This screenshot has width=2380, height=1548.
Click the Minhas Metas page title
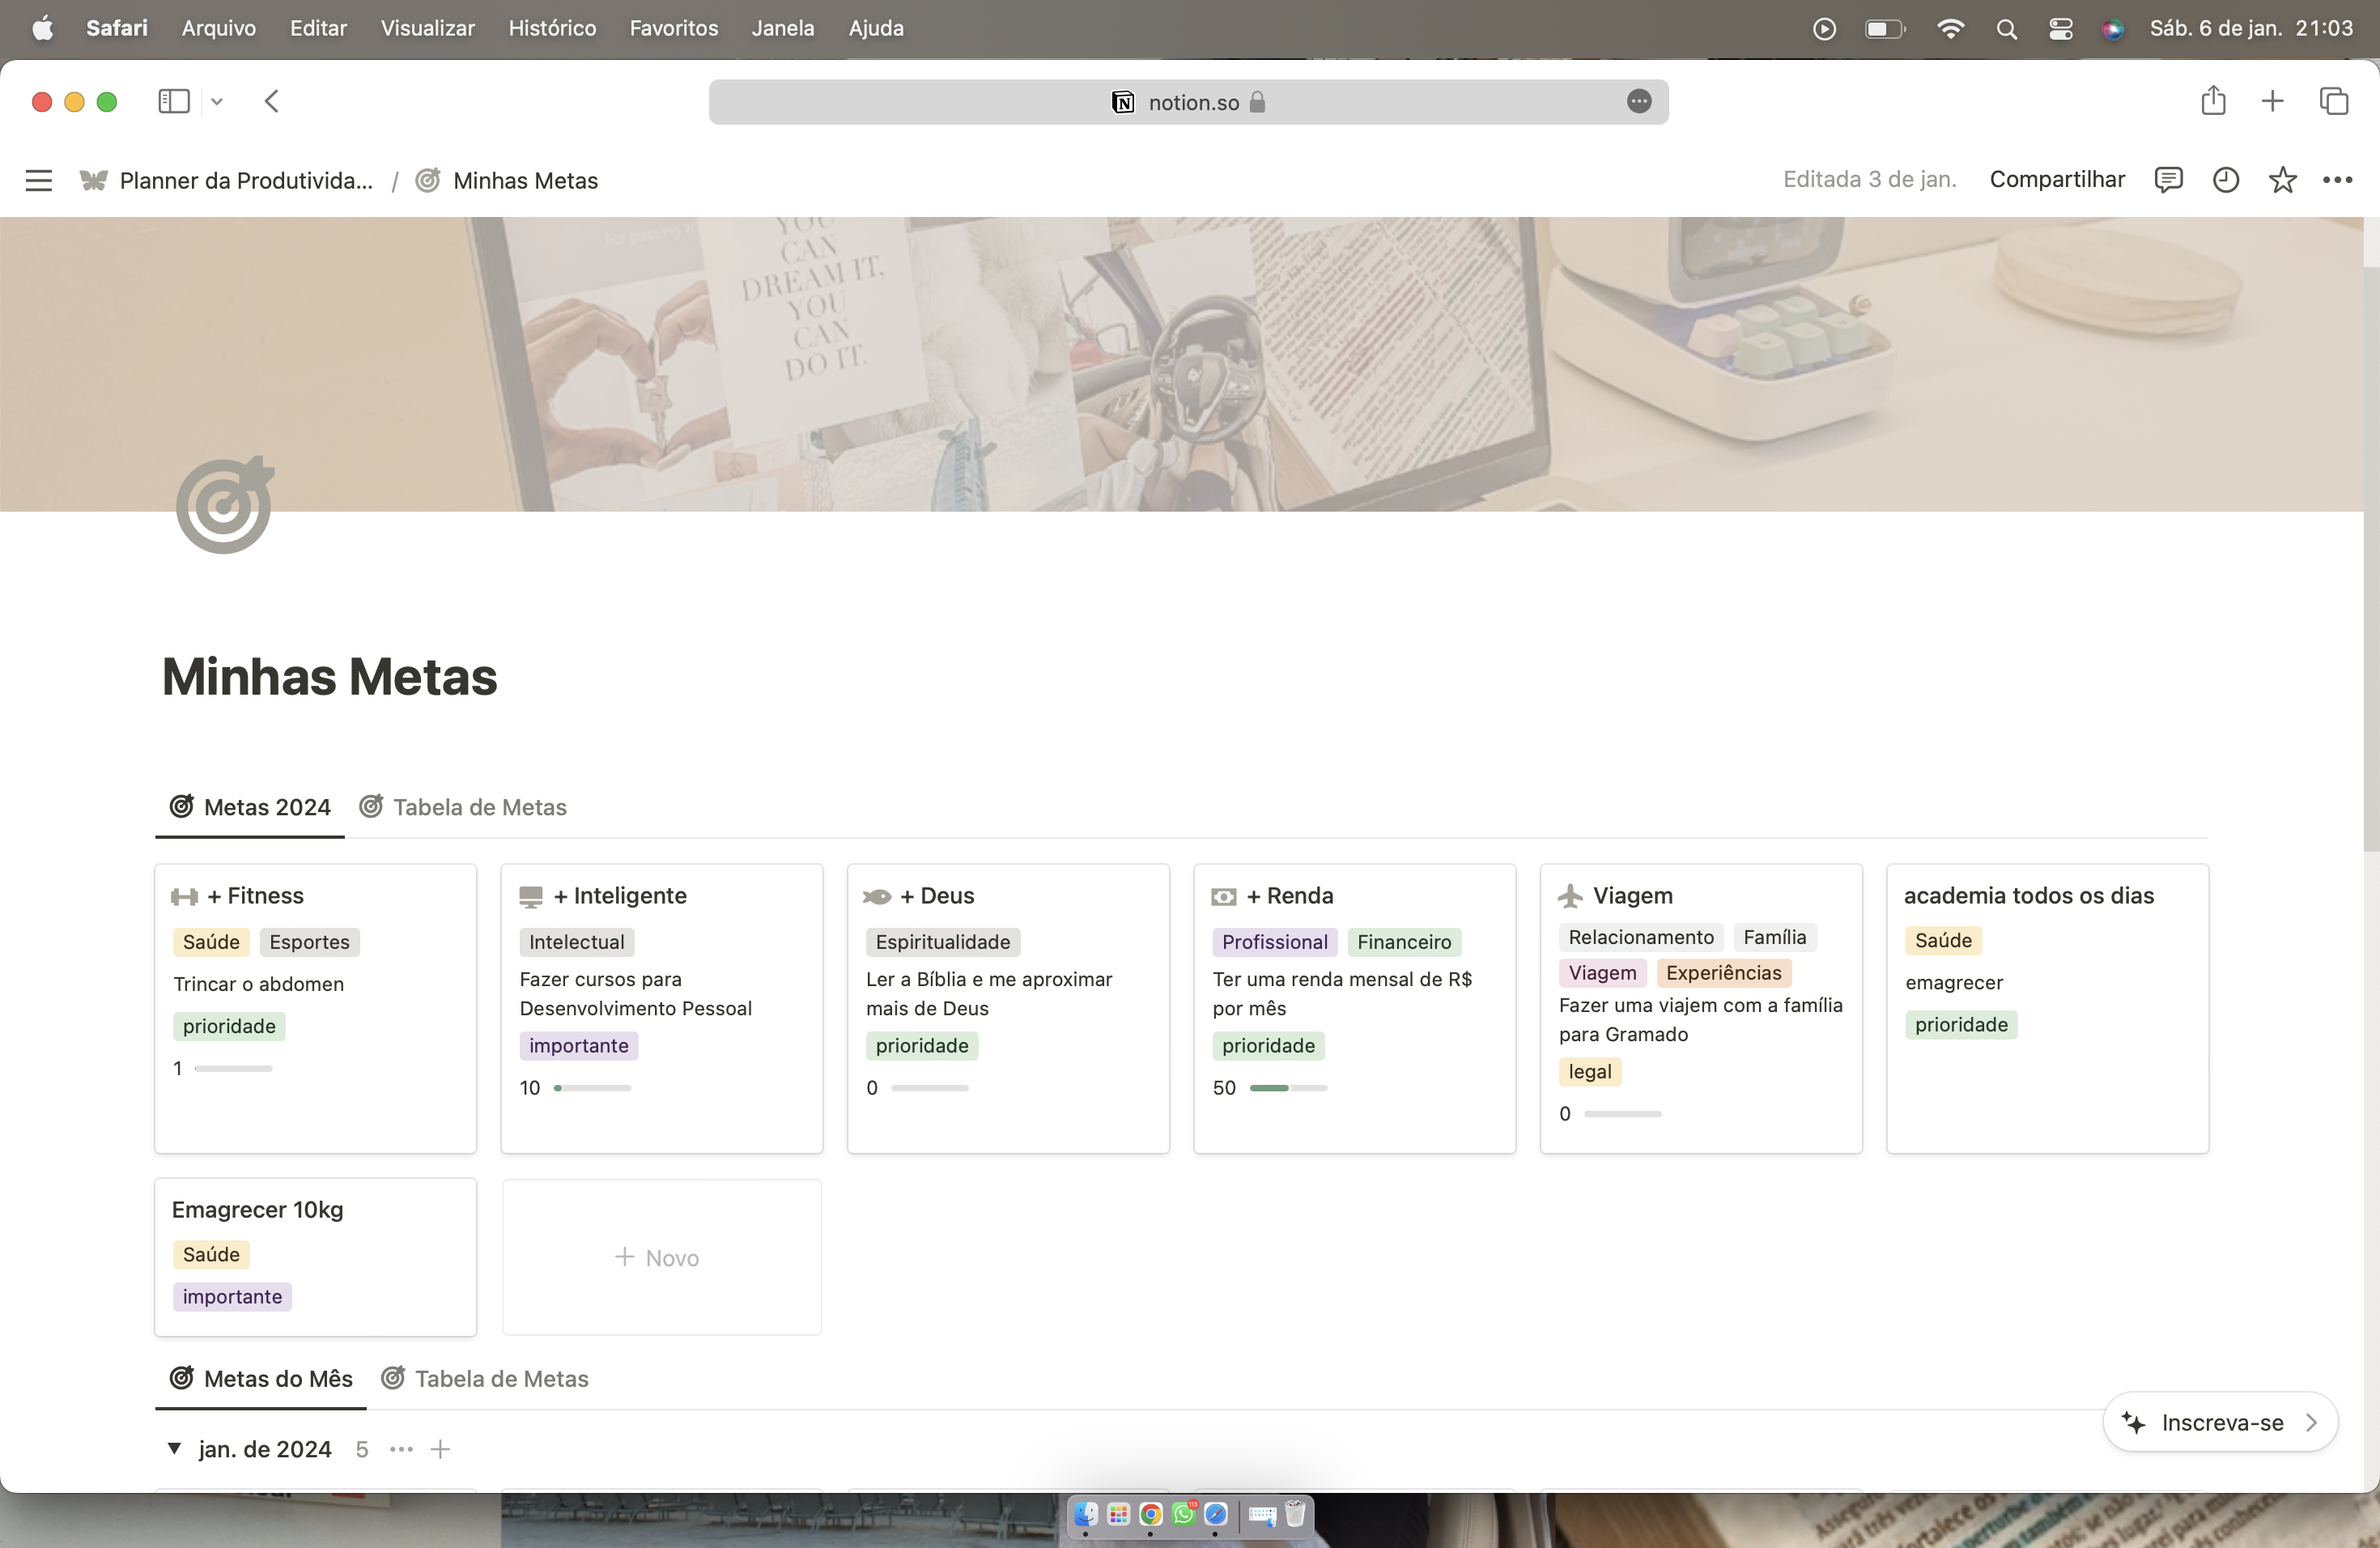click(329, 676)
